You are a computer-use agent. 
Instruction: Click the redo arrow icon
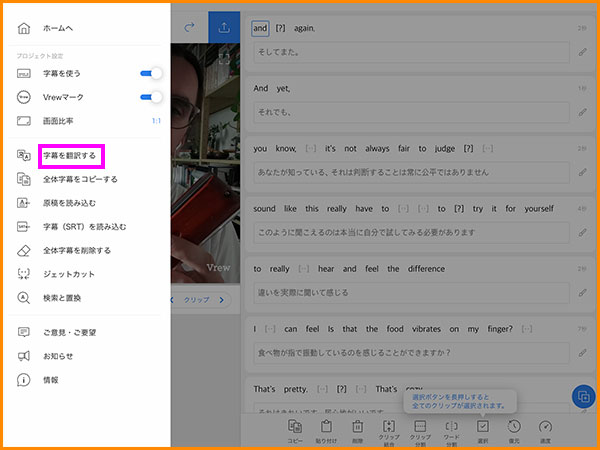(189, 27)
